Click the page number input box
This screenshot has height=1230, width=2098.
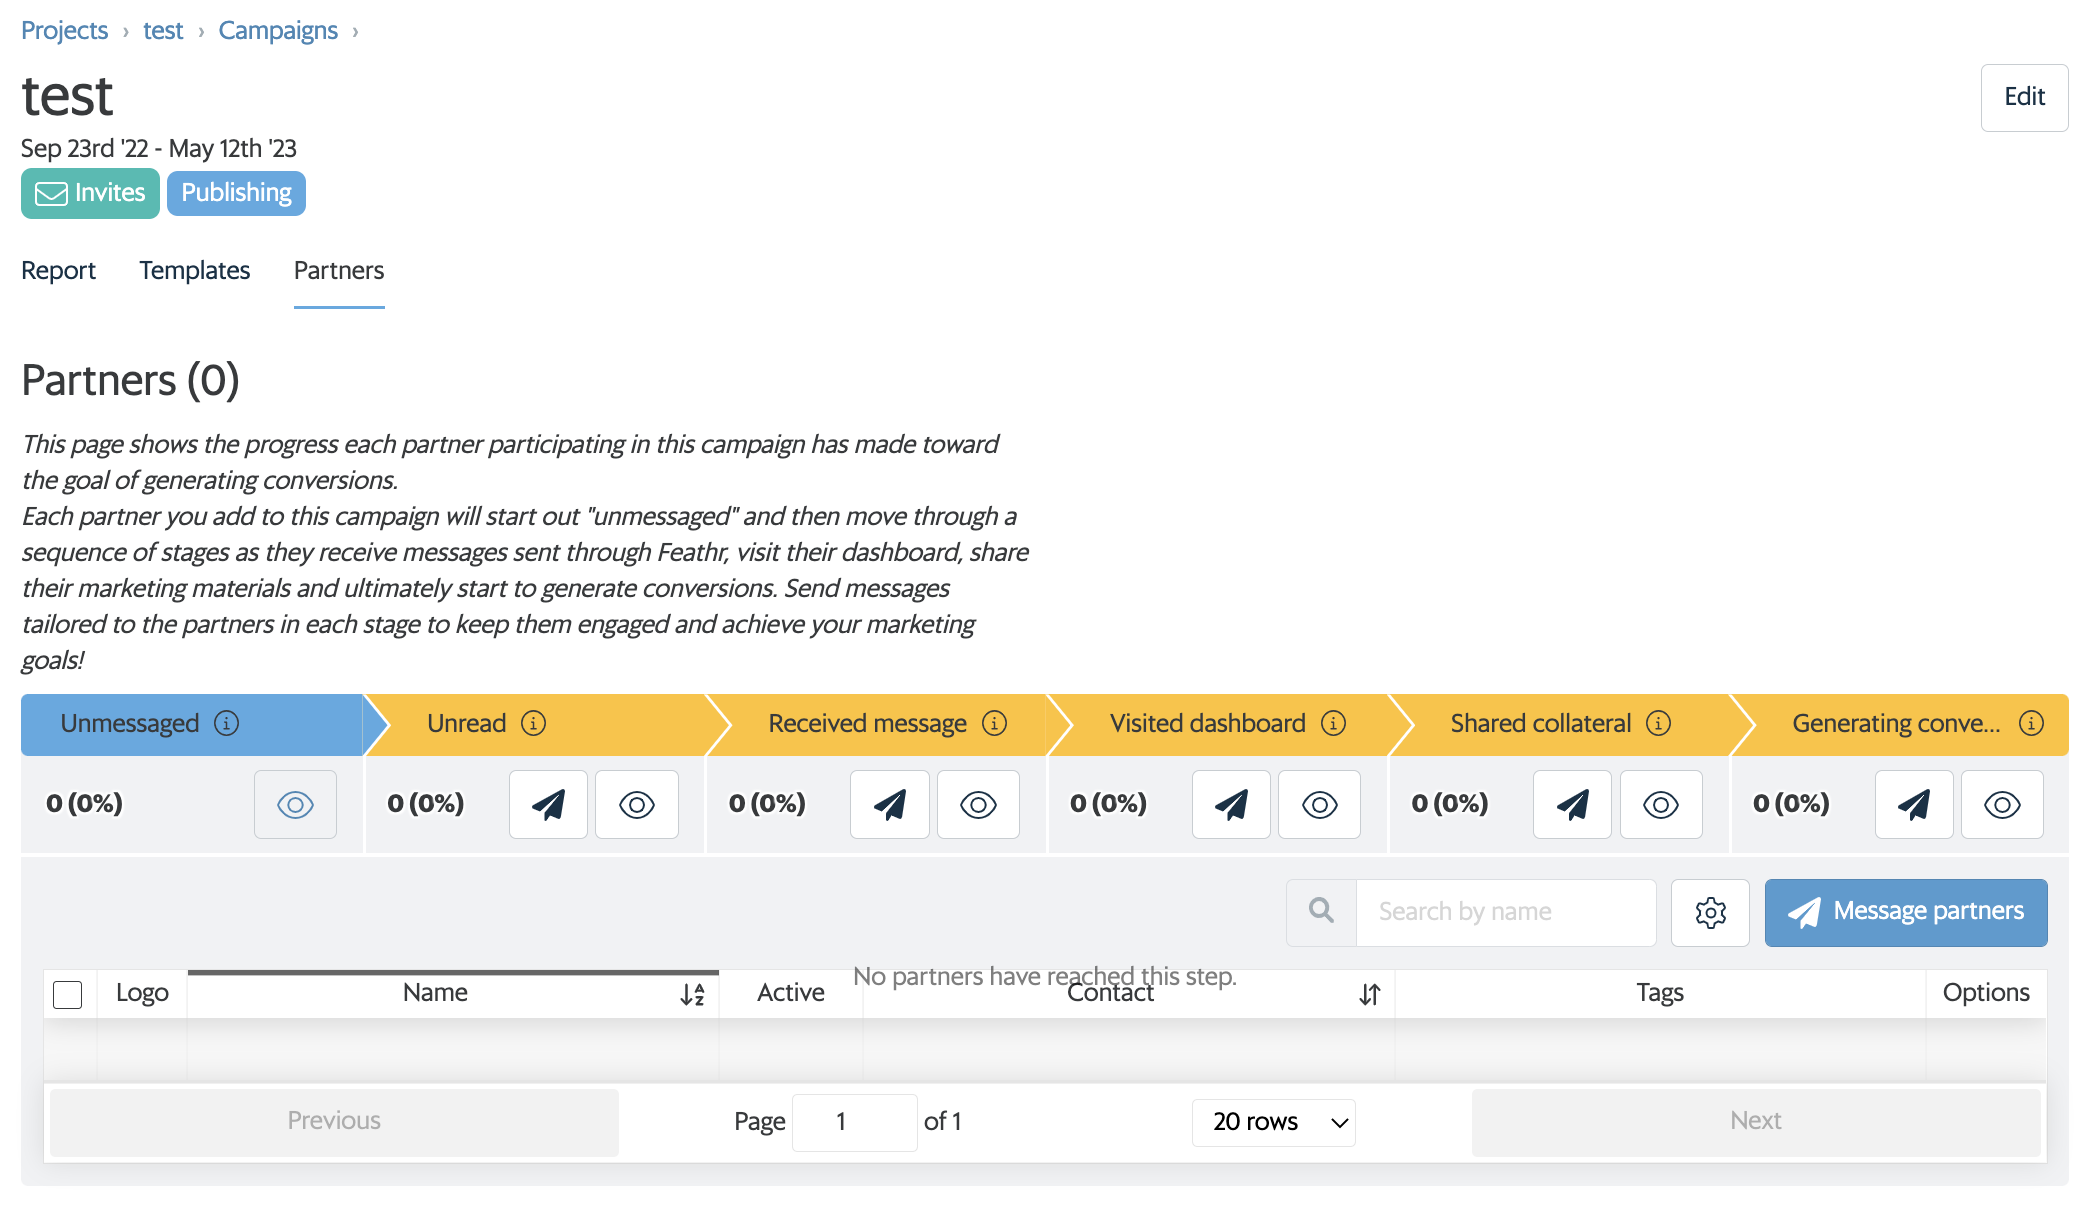(854, 1122)
